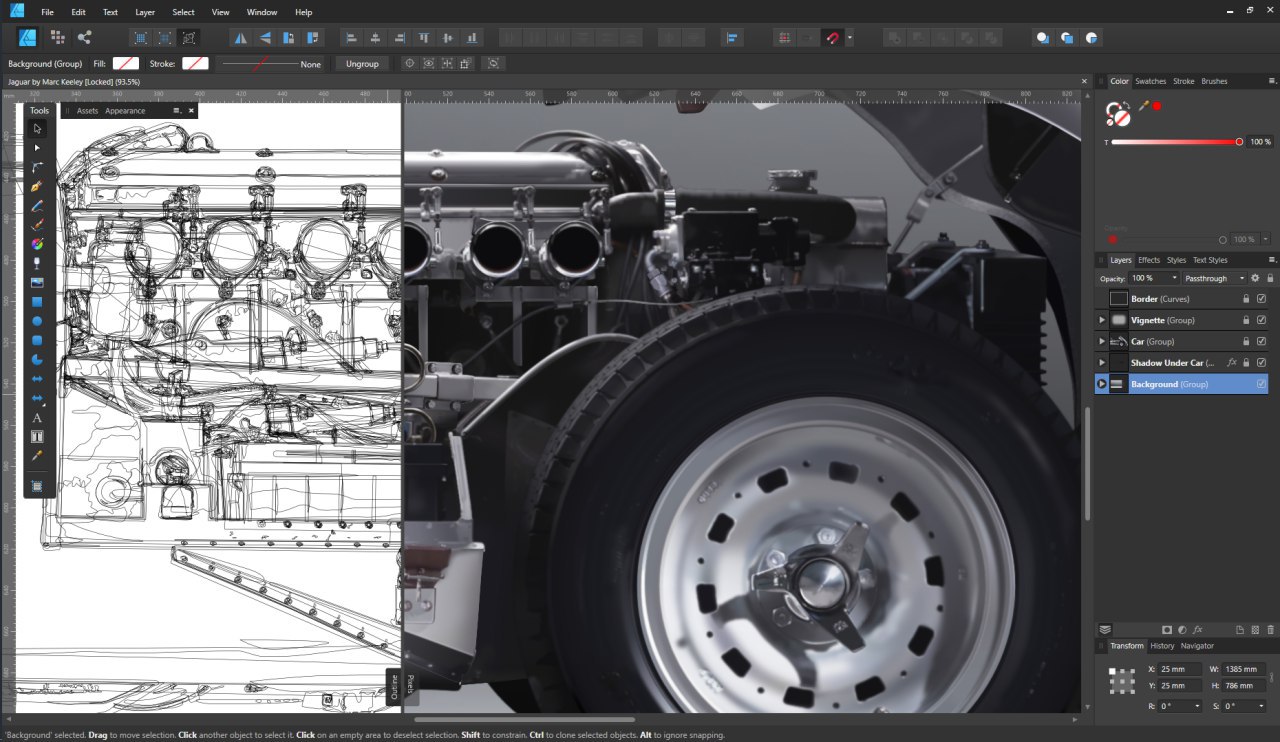This screenshot has height=742, width=1280.
Task: Select the Node tool
Action: point(37,148)
